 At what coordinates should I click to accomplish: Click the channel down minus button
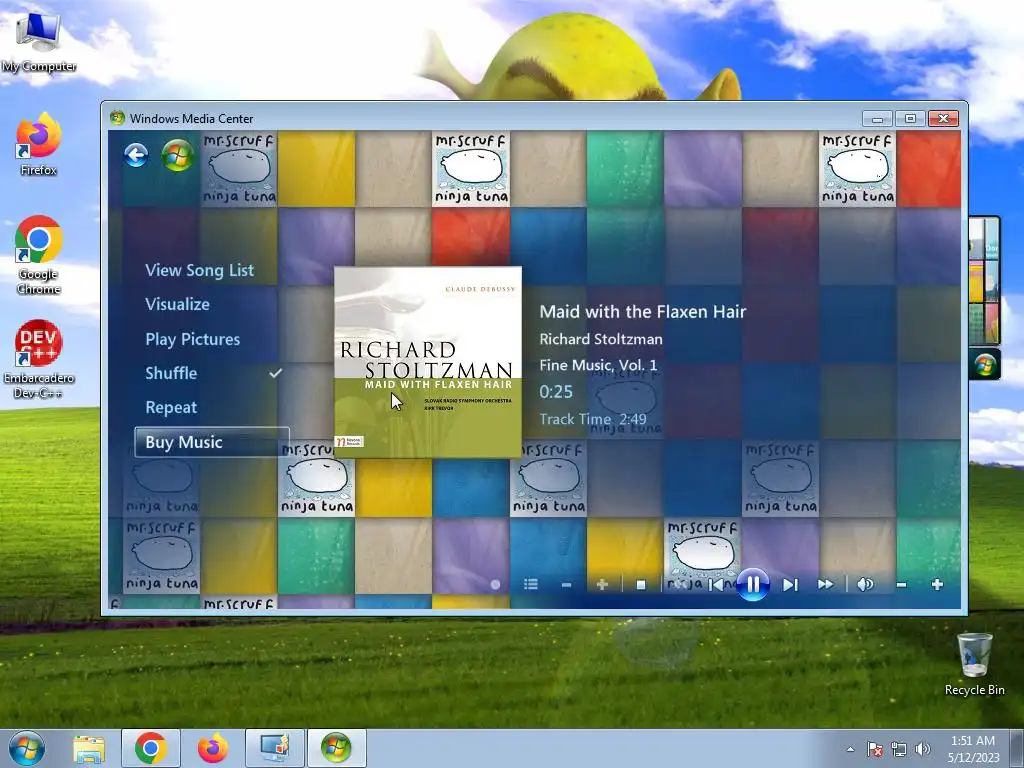(x=566, y=584)
